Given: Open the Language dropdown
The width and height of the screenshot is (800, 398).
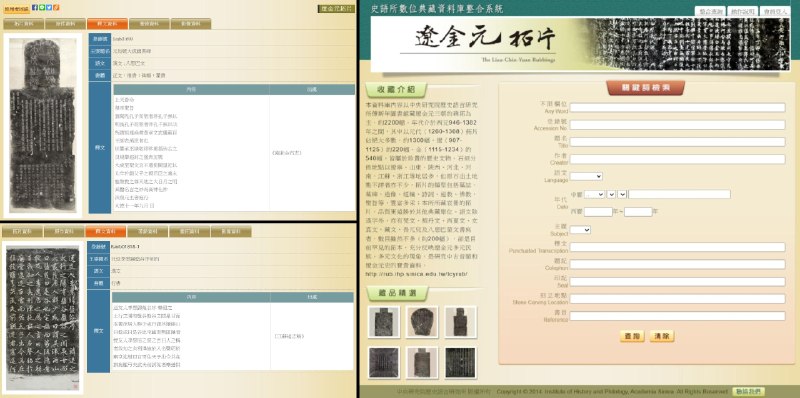Looking at the screenshot, I should click(x=586, y=177).
